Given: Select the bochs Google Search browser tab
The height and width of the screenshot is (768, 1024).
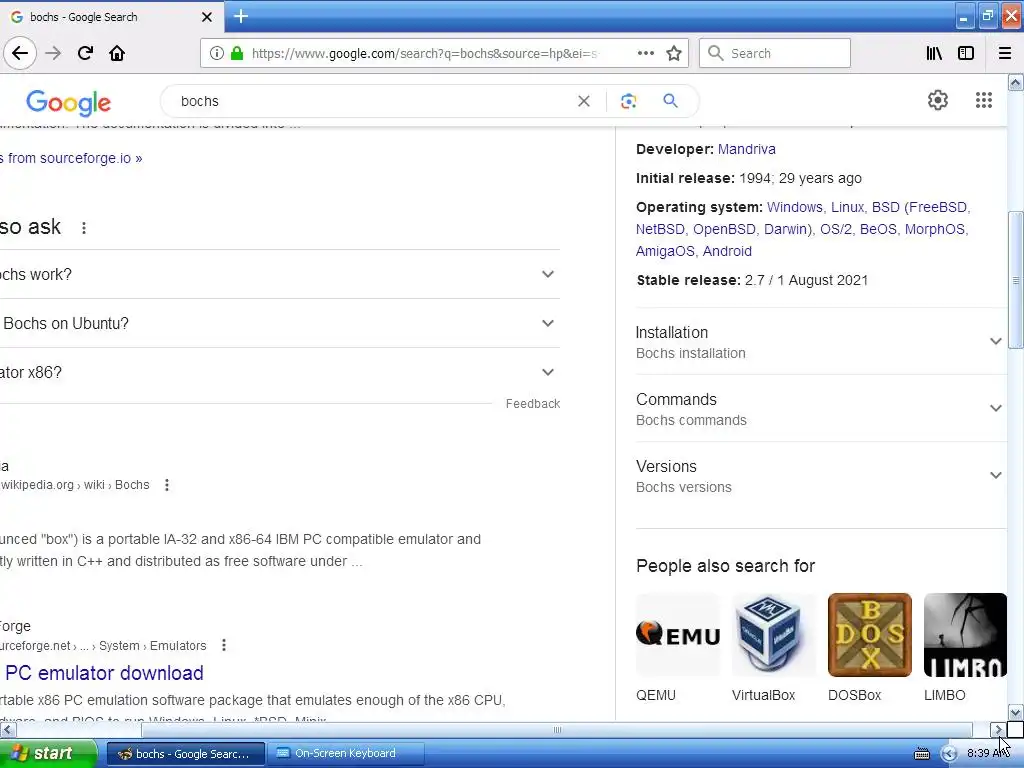Looking at the screenshot, I should [111, 17].
